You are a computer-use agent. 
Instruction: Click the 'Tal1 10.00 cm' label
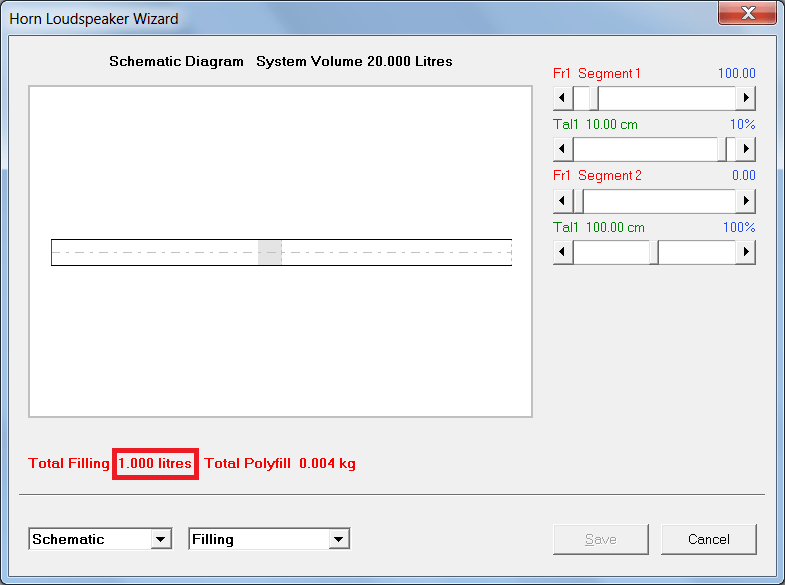pos(595,125)
